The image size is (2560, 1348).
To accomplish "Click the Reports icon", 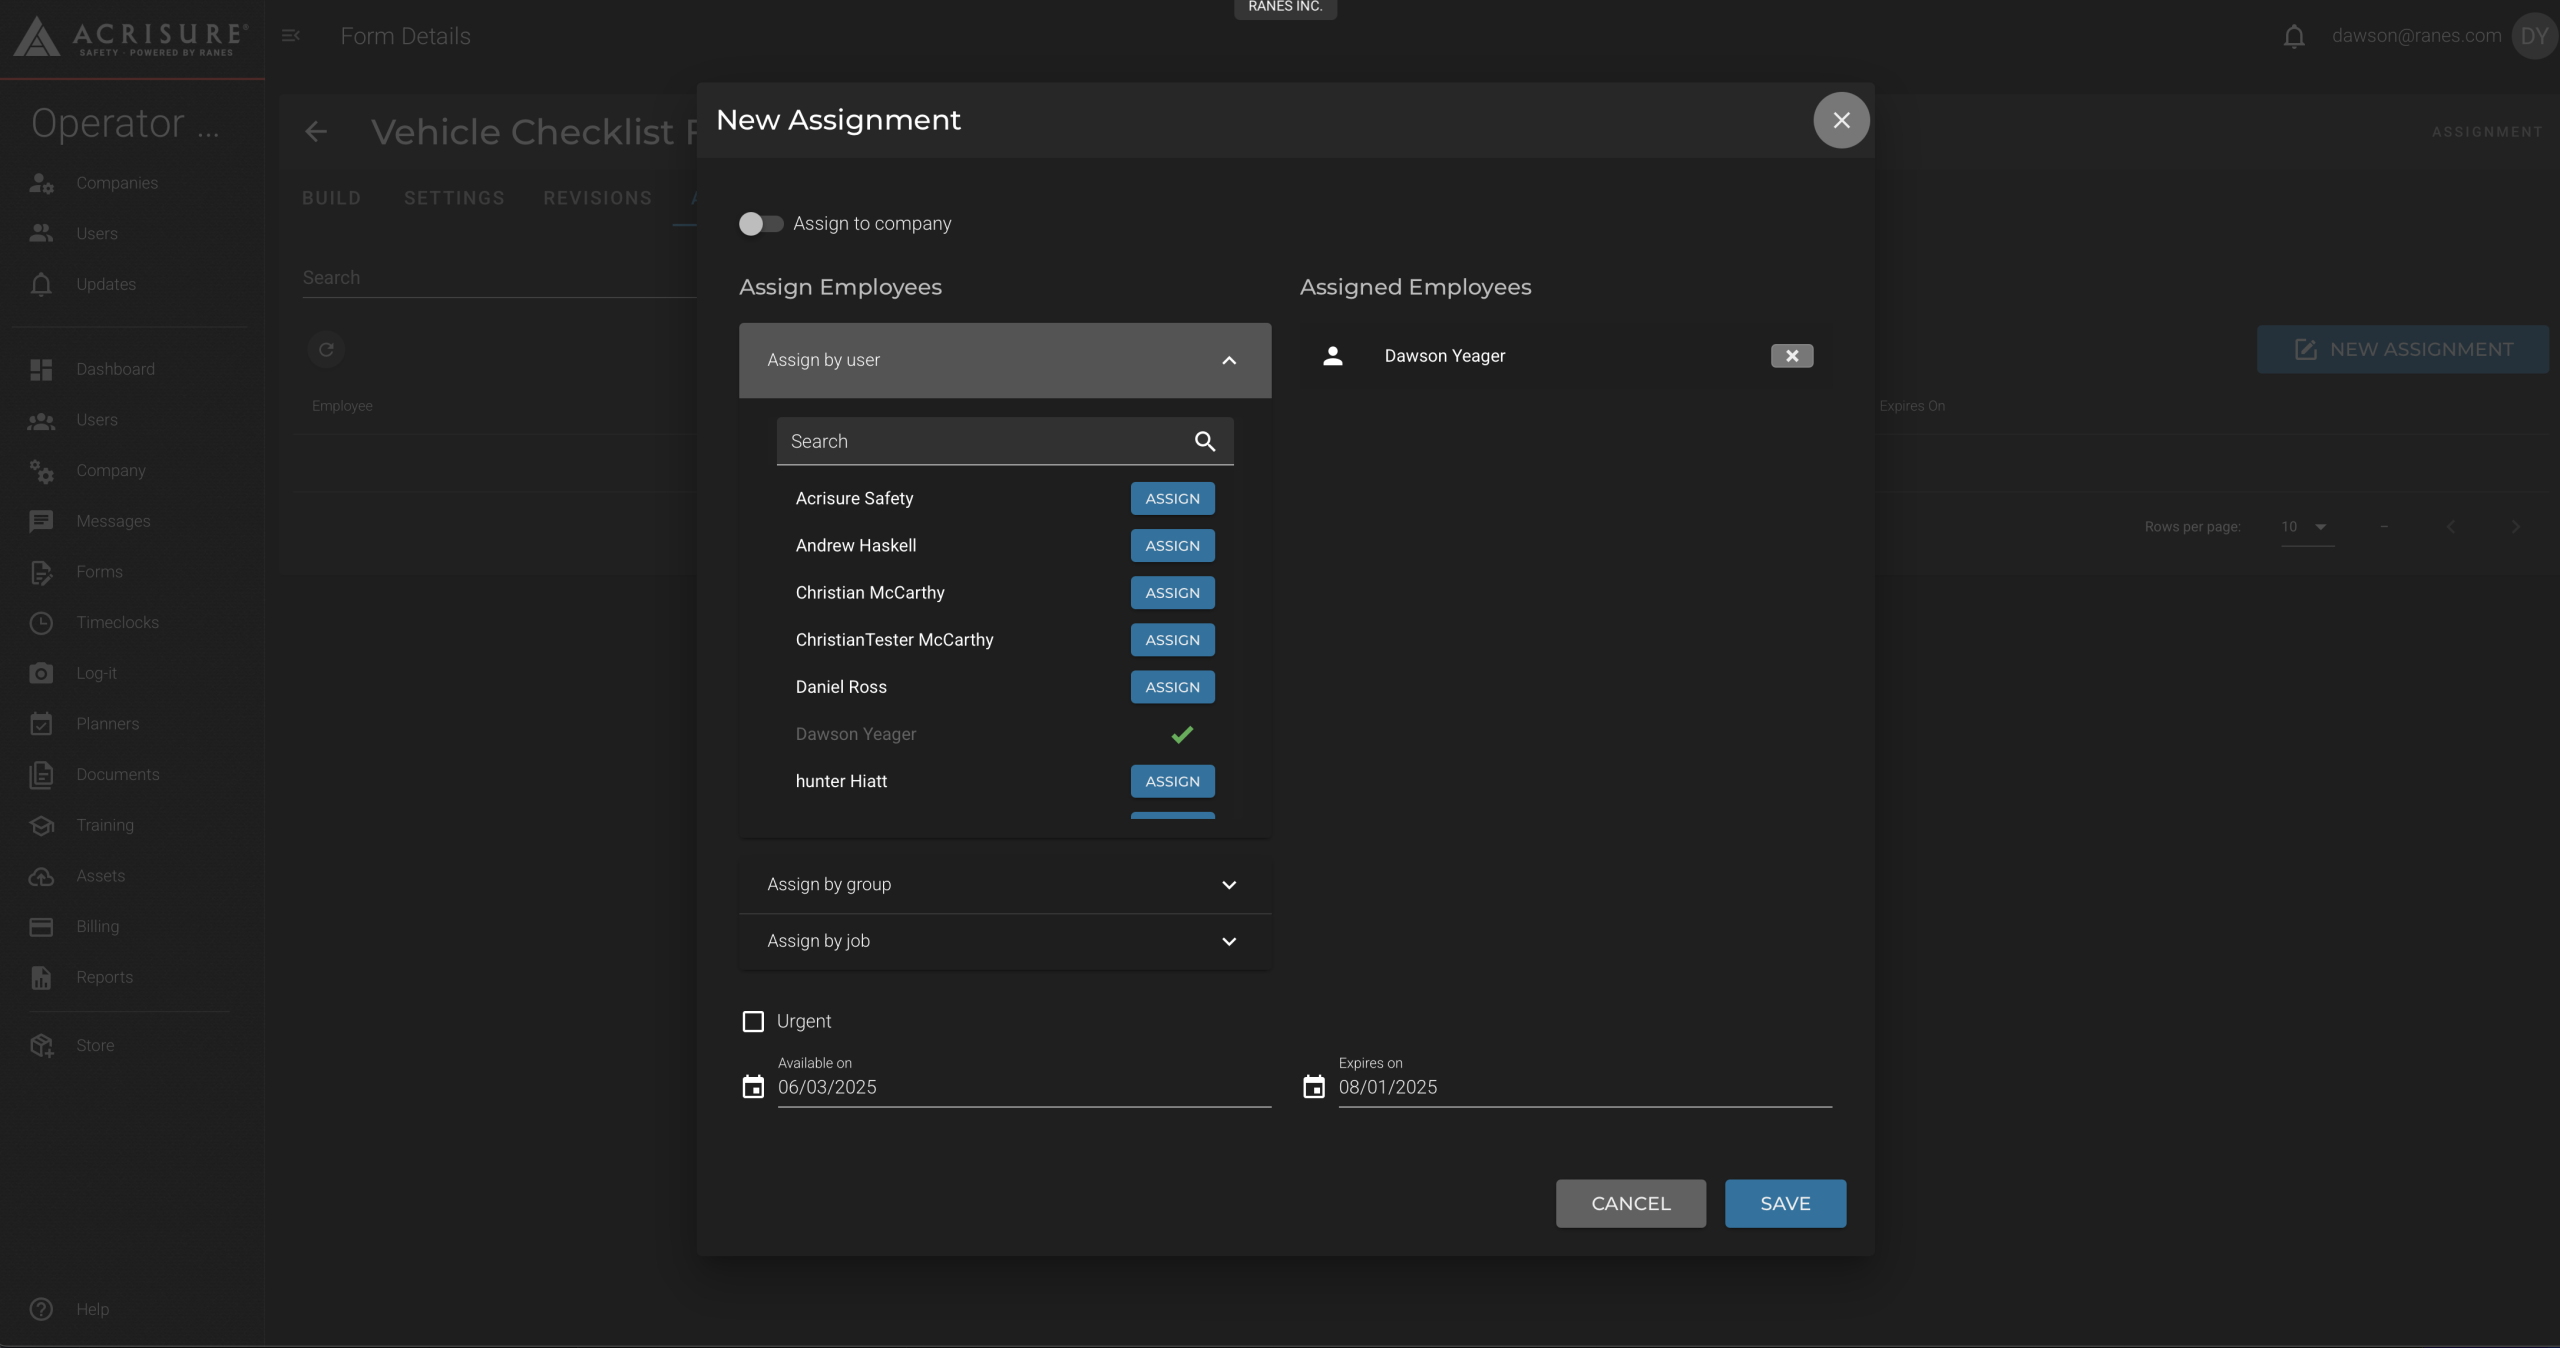I will click(x=41, y=977).
